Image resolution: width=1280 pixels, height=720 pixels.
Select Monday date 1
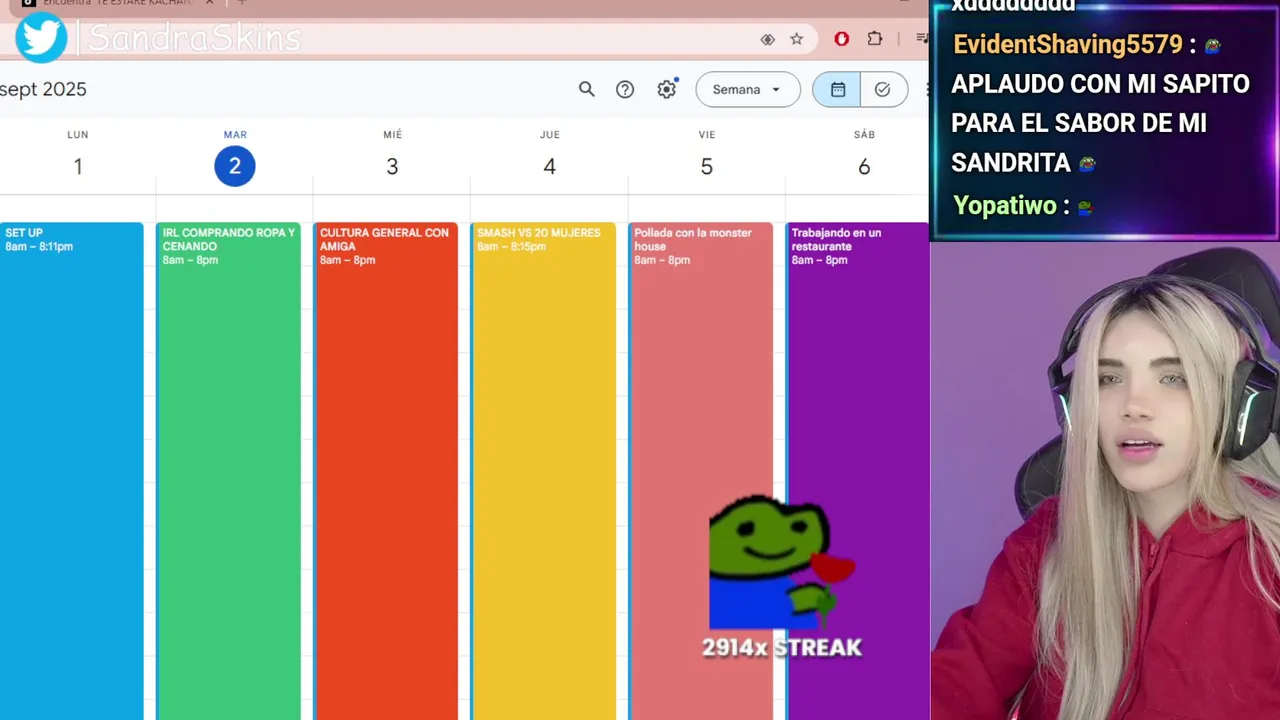coord(78,166)
